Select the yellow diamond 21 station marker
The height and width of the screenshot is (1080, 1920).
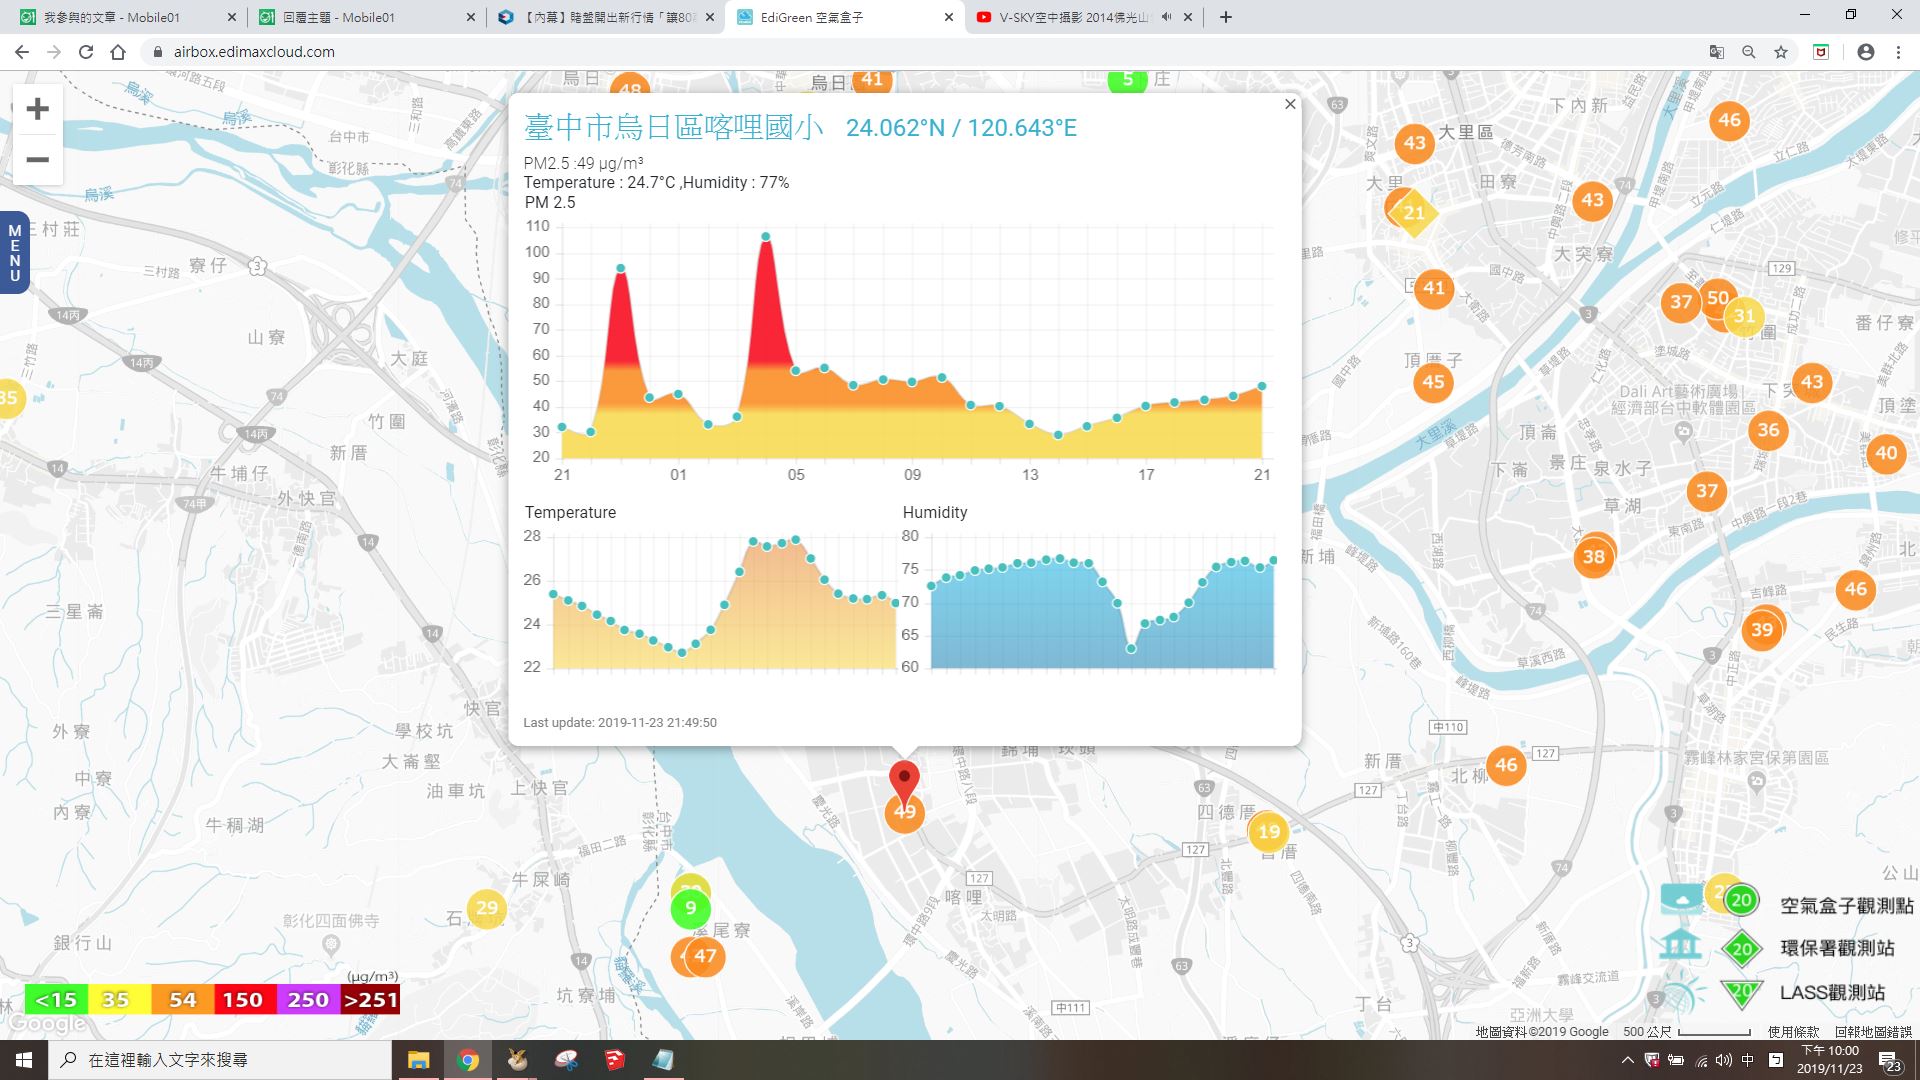pos(1414,212)
